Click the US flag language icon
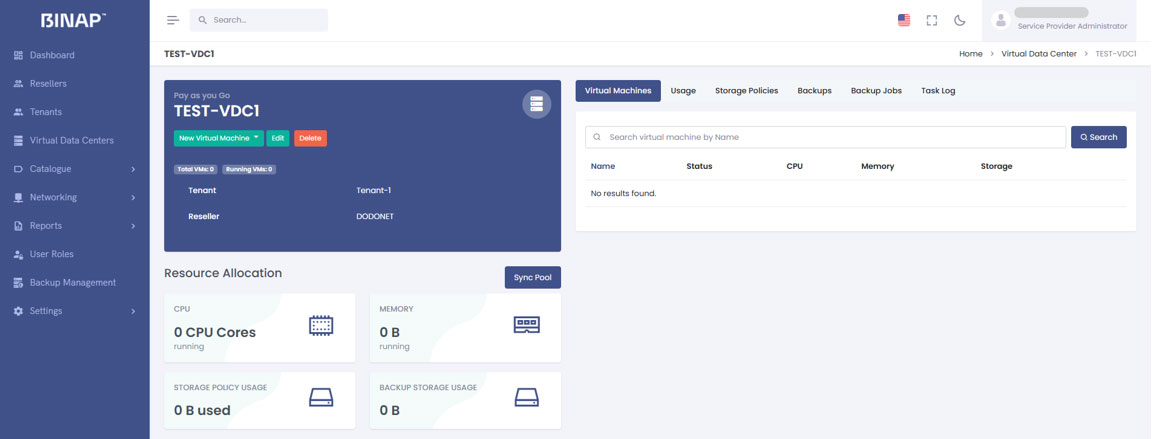Screen dimensions: 1152x439 (x=904, y=20)
